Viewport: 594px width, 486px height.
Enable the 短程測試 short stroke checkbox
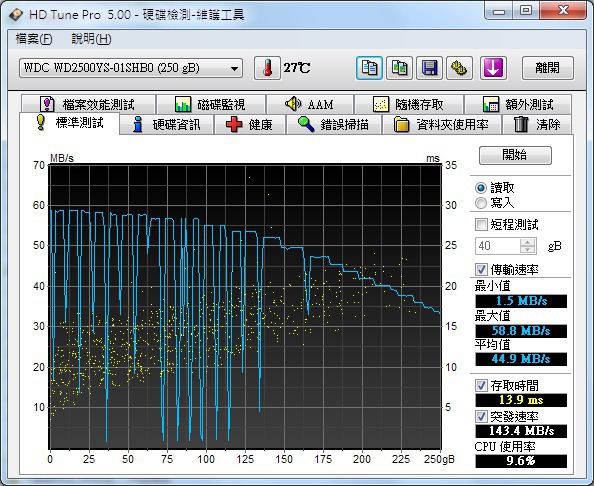click(x=481, y=224)
